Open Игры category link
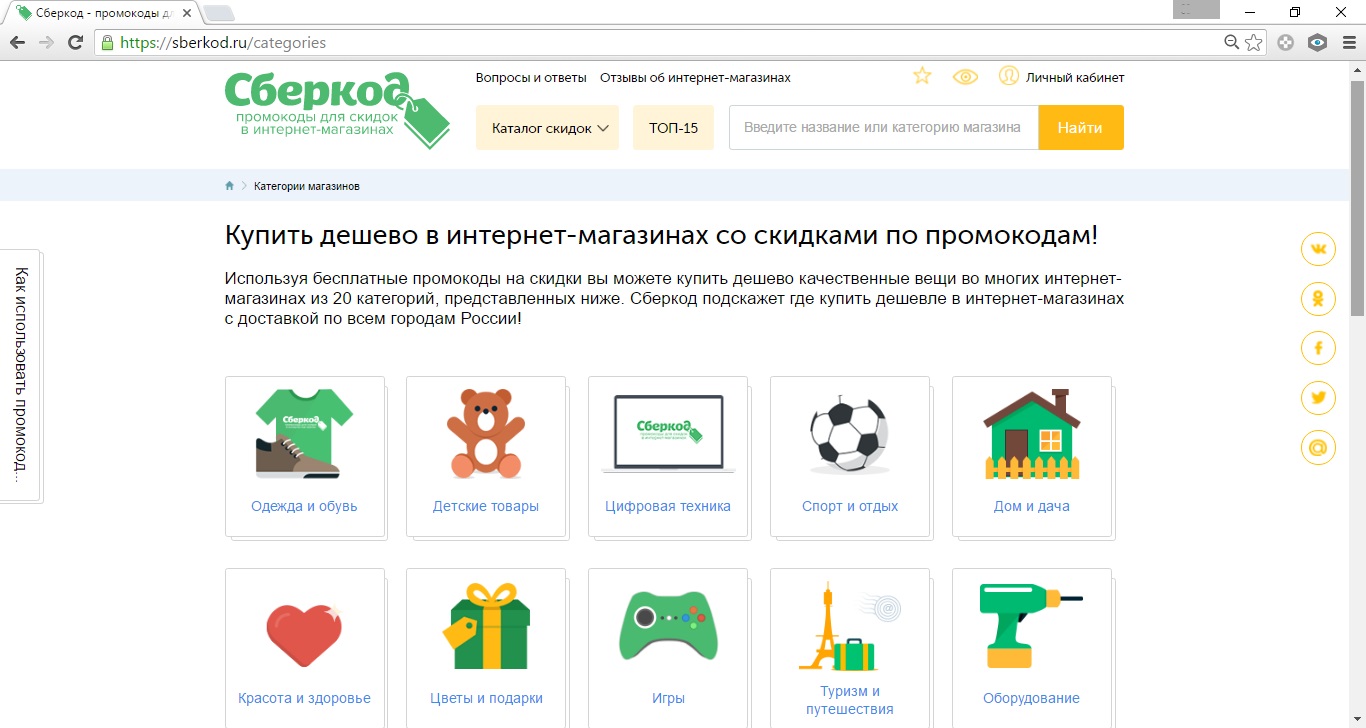The width and height of the screenshot is (1366, 728). [x=668, y=698]
